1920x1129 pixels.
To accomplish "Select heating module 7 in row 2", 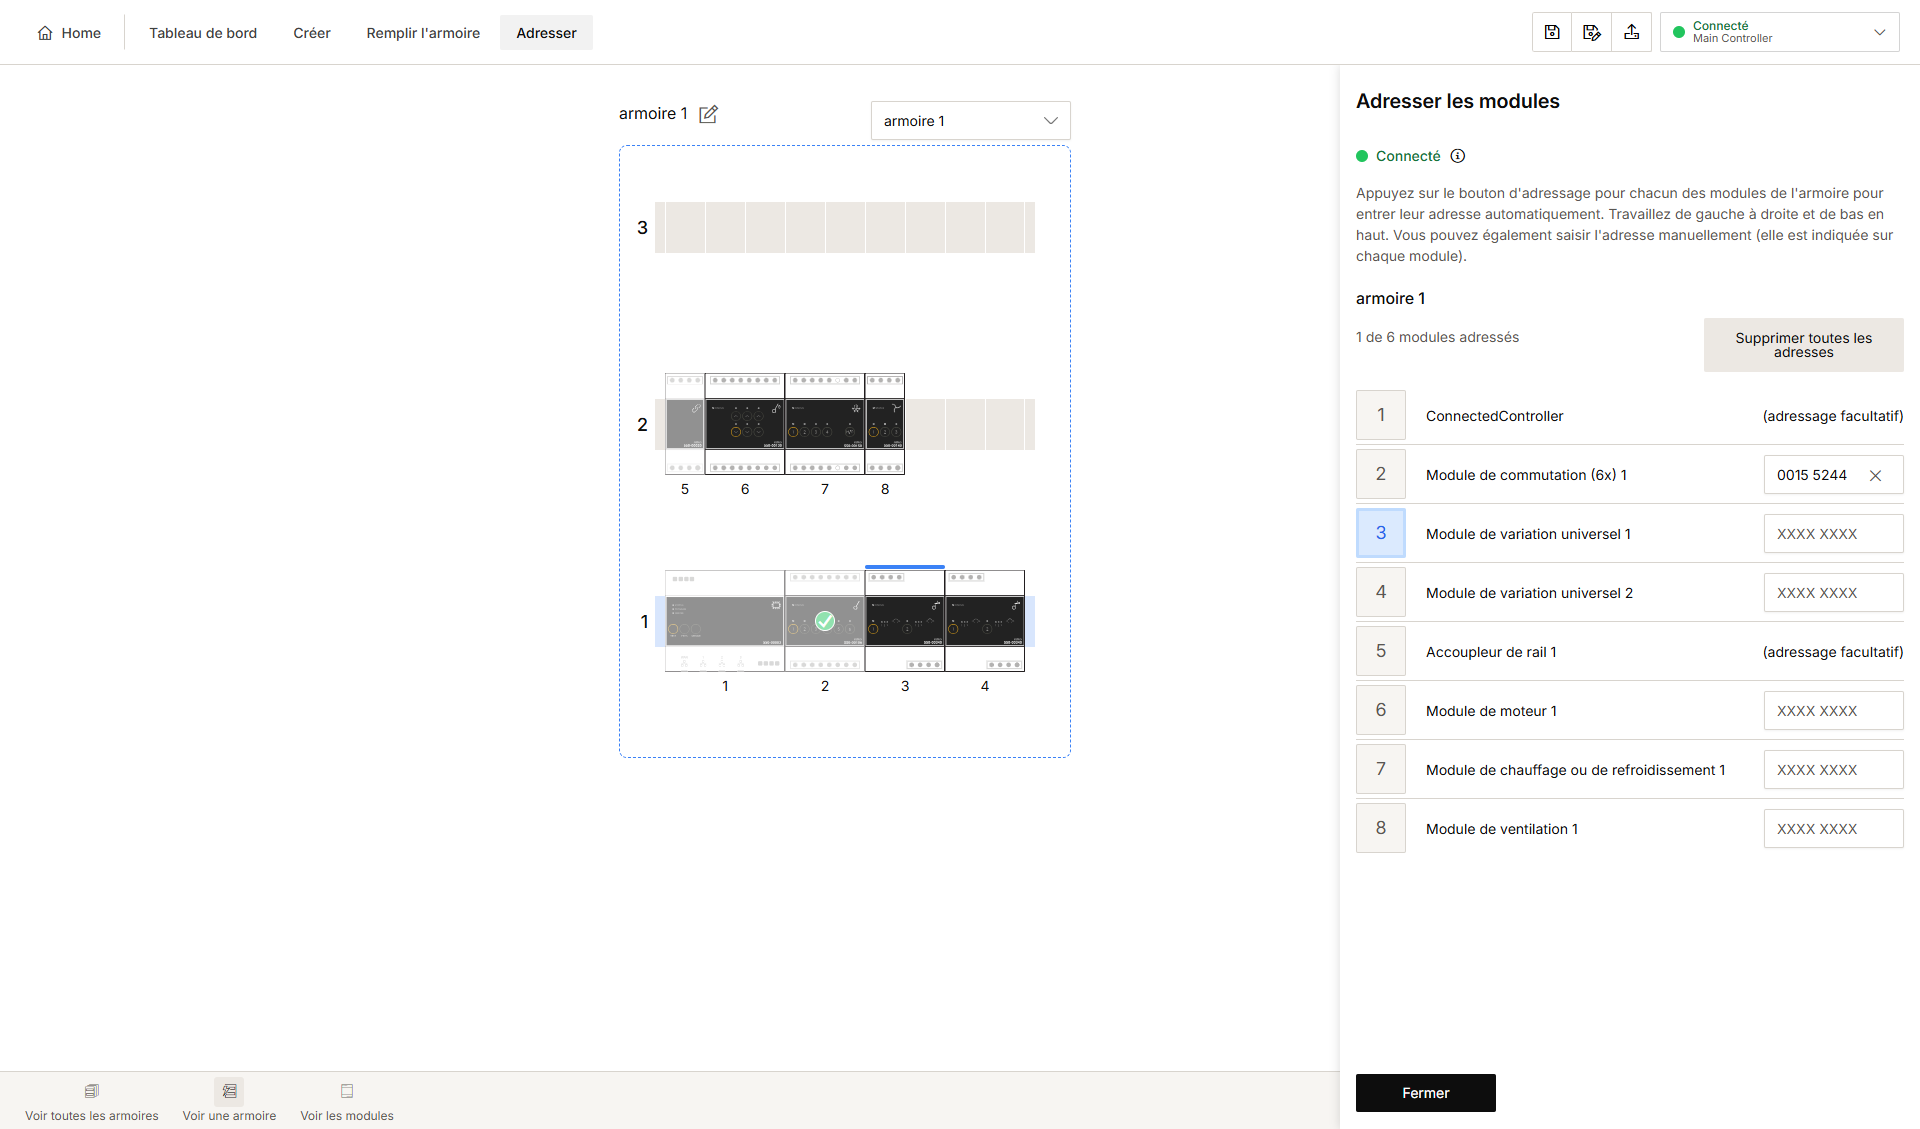I will click(825, 424).
